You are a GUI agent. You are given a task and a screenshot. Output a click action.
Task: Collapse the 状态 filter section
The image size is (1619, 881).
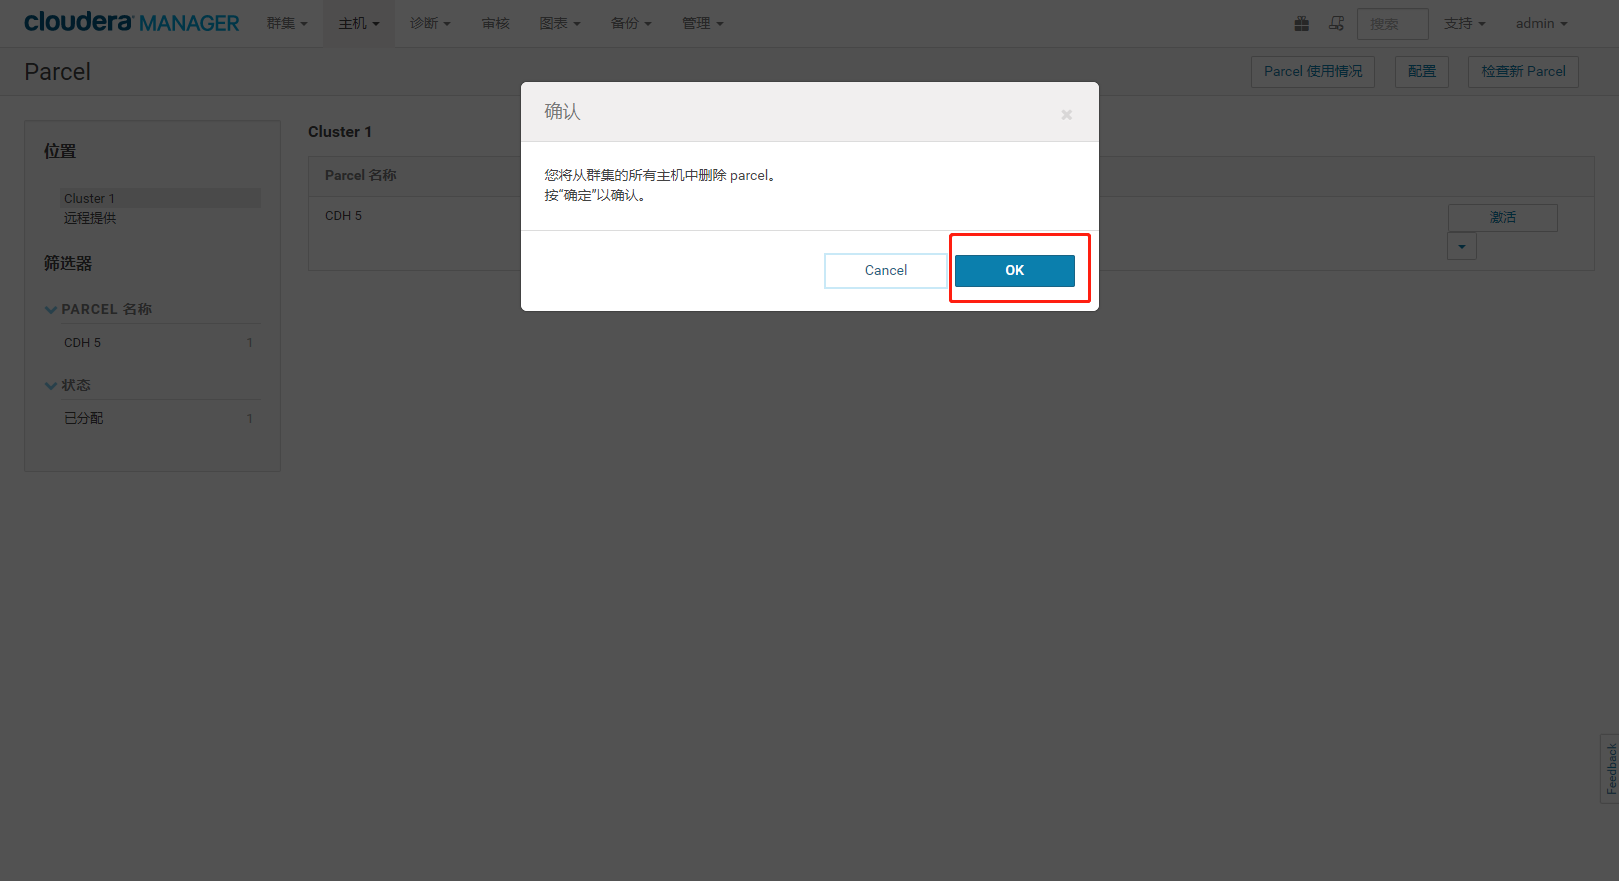[68, 385]
